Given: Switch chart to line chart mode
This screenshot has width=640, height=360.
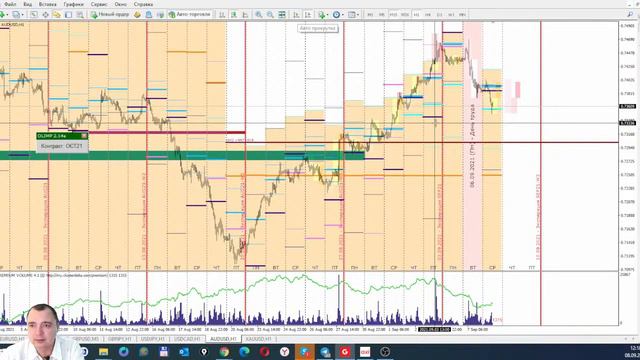Looking at the screenshot, I should click(245, 15).
